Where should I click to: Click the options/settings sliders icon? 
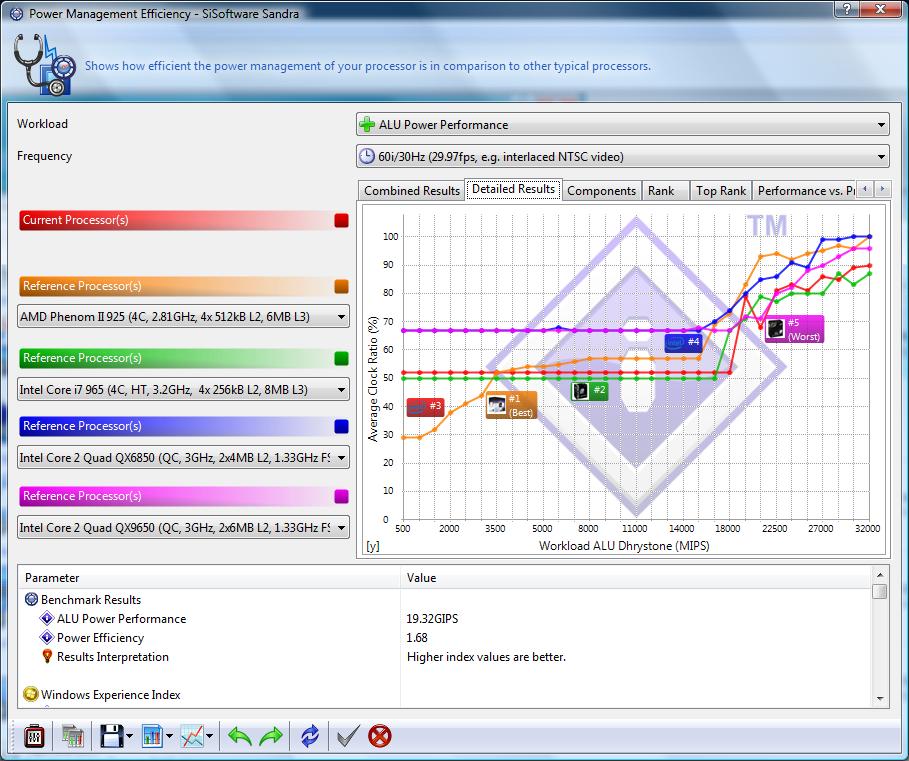point(33,737)
